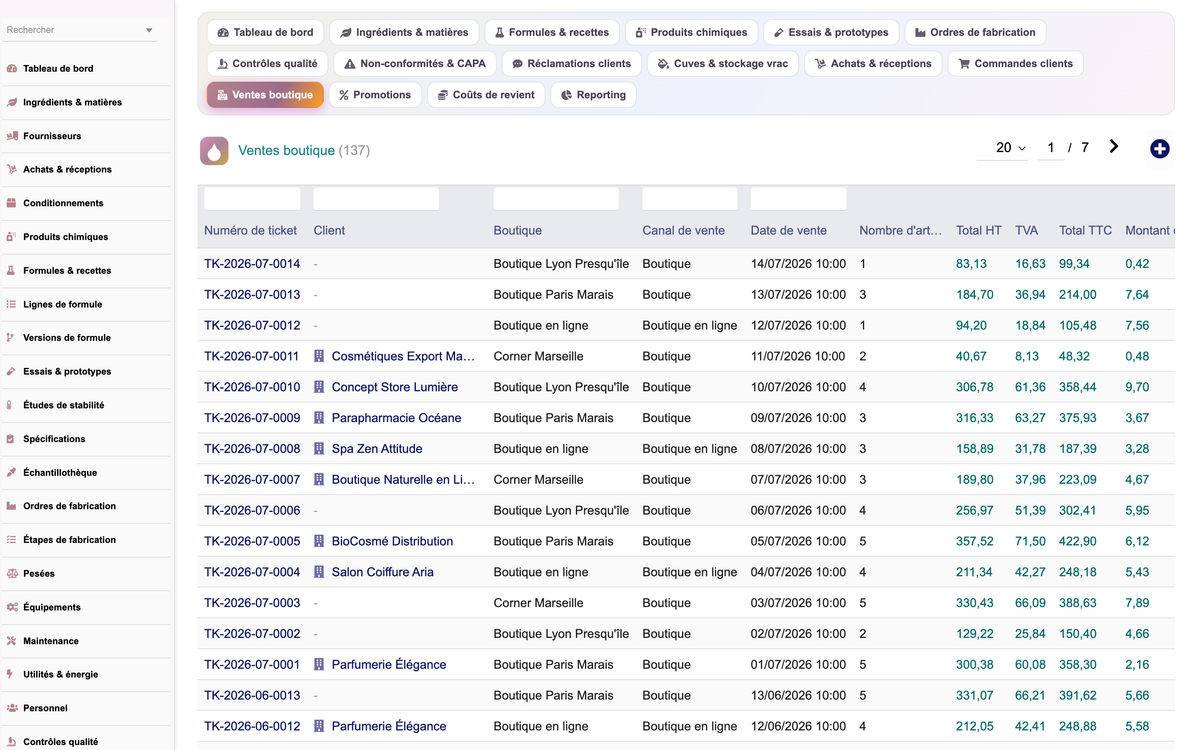Open the Tableau de bord tab
The width and height of the screenshot is (1200, 750).
point(265,32)
